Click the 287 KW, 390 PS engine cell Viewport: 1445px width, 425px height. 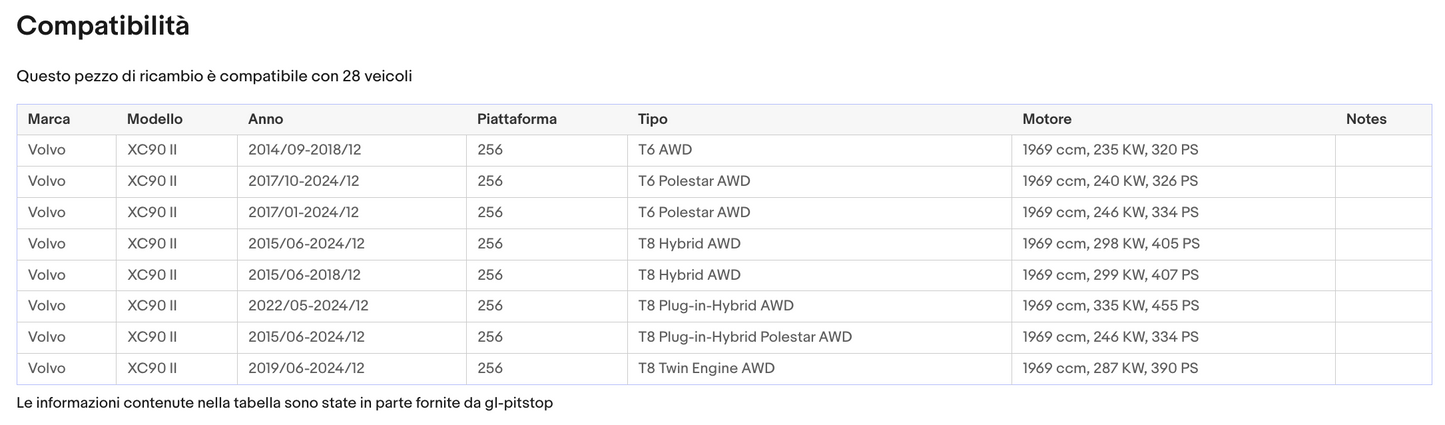coord(1109,368)
